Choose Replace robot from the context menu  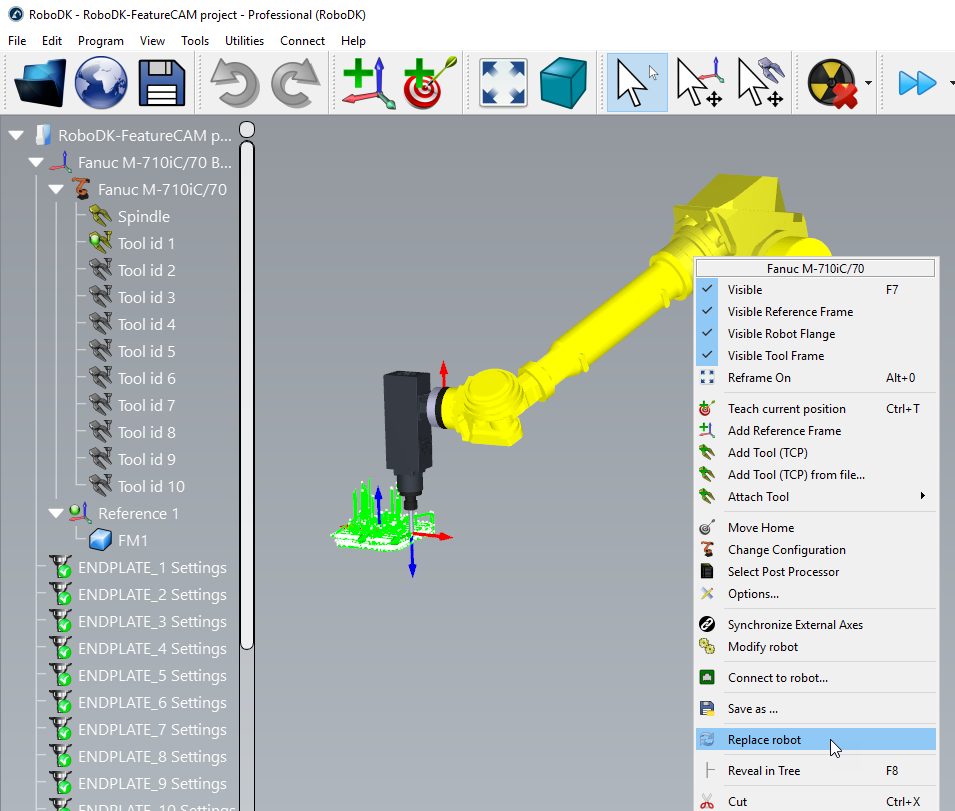(764, 739)
